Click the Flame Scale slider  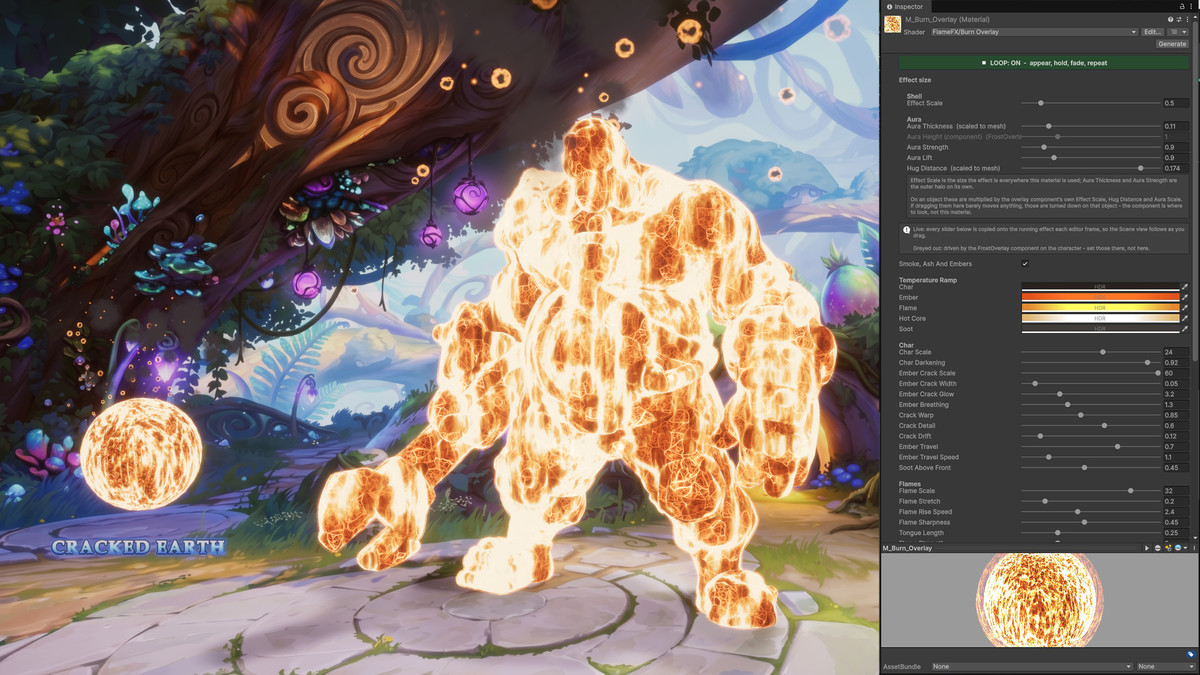coord(1090,491)
